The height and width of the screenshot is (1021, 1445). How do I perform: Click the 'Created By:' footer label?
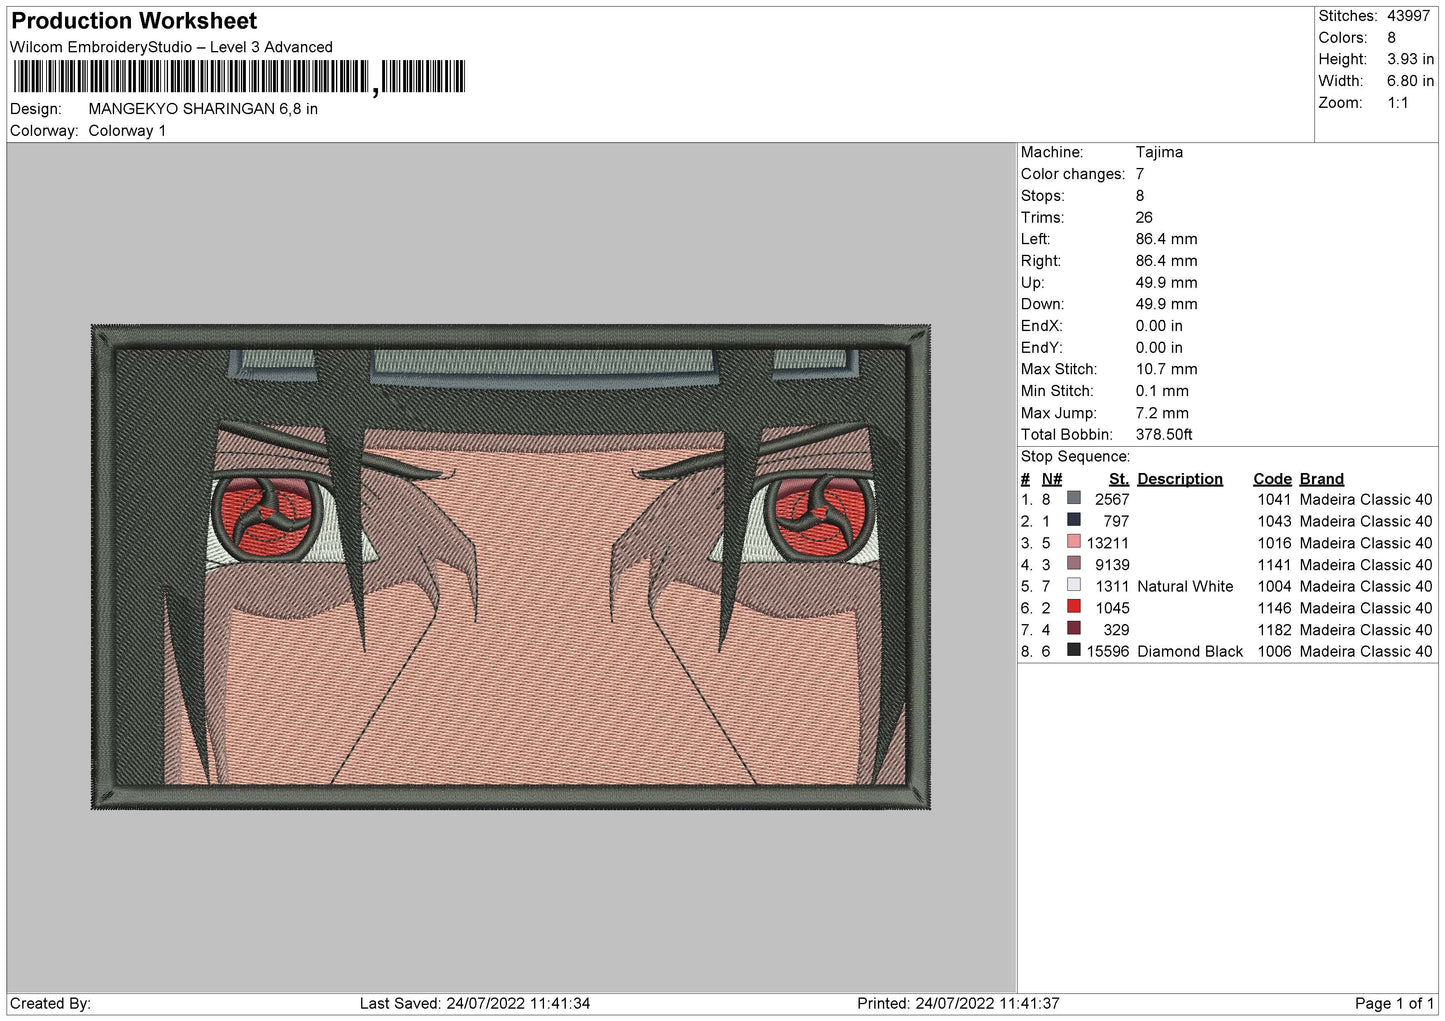(x=50, y=1003)
